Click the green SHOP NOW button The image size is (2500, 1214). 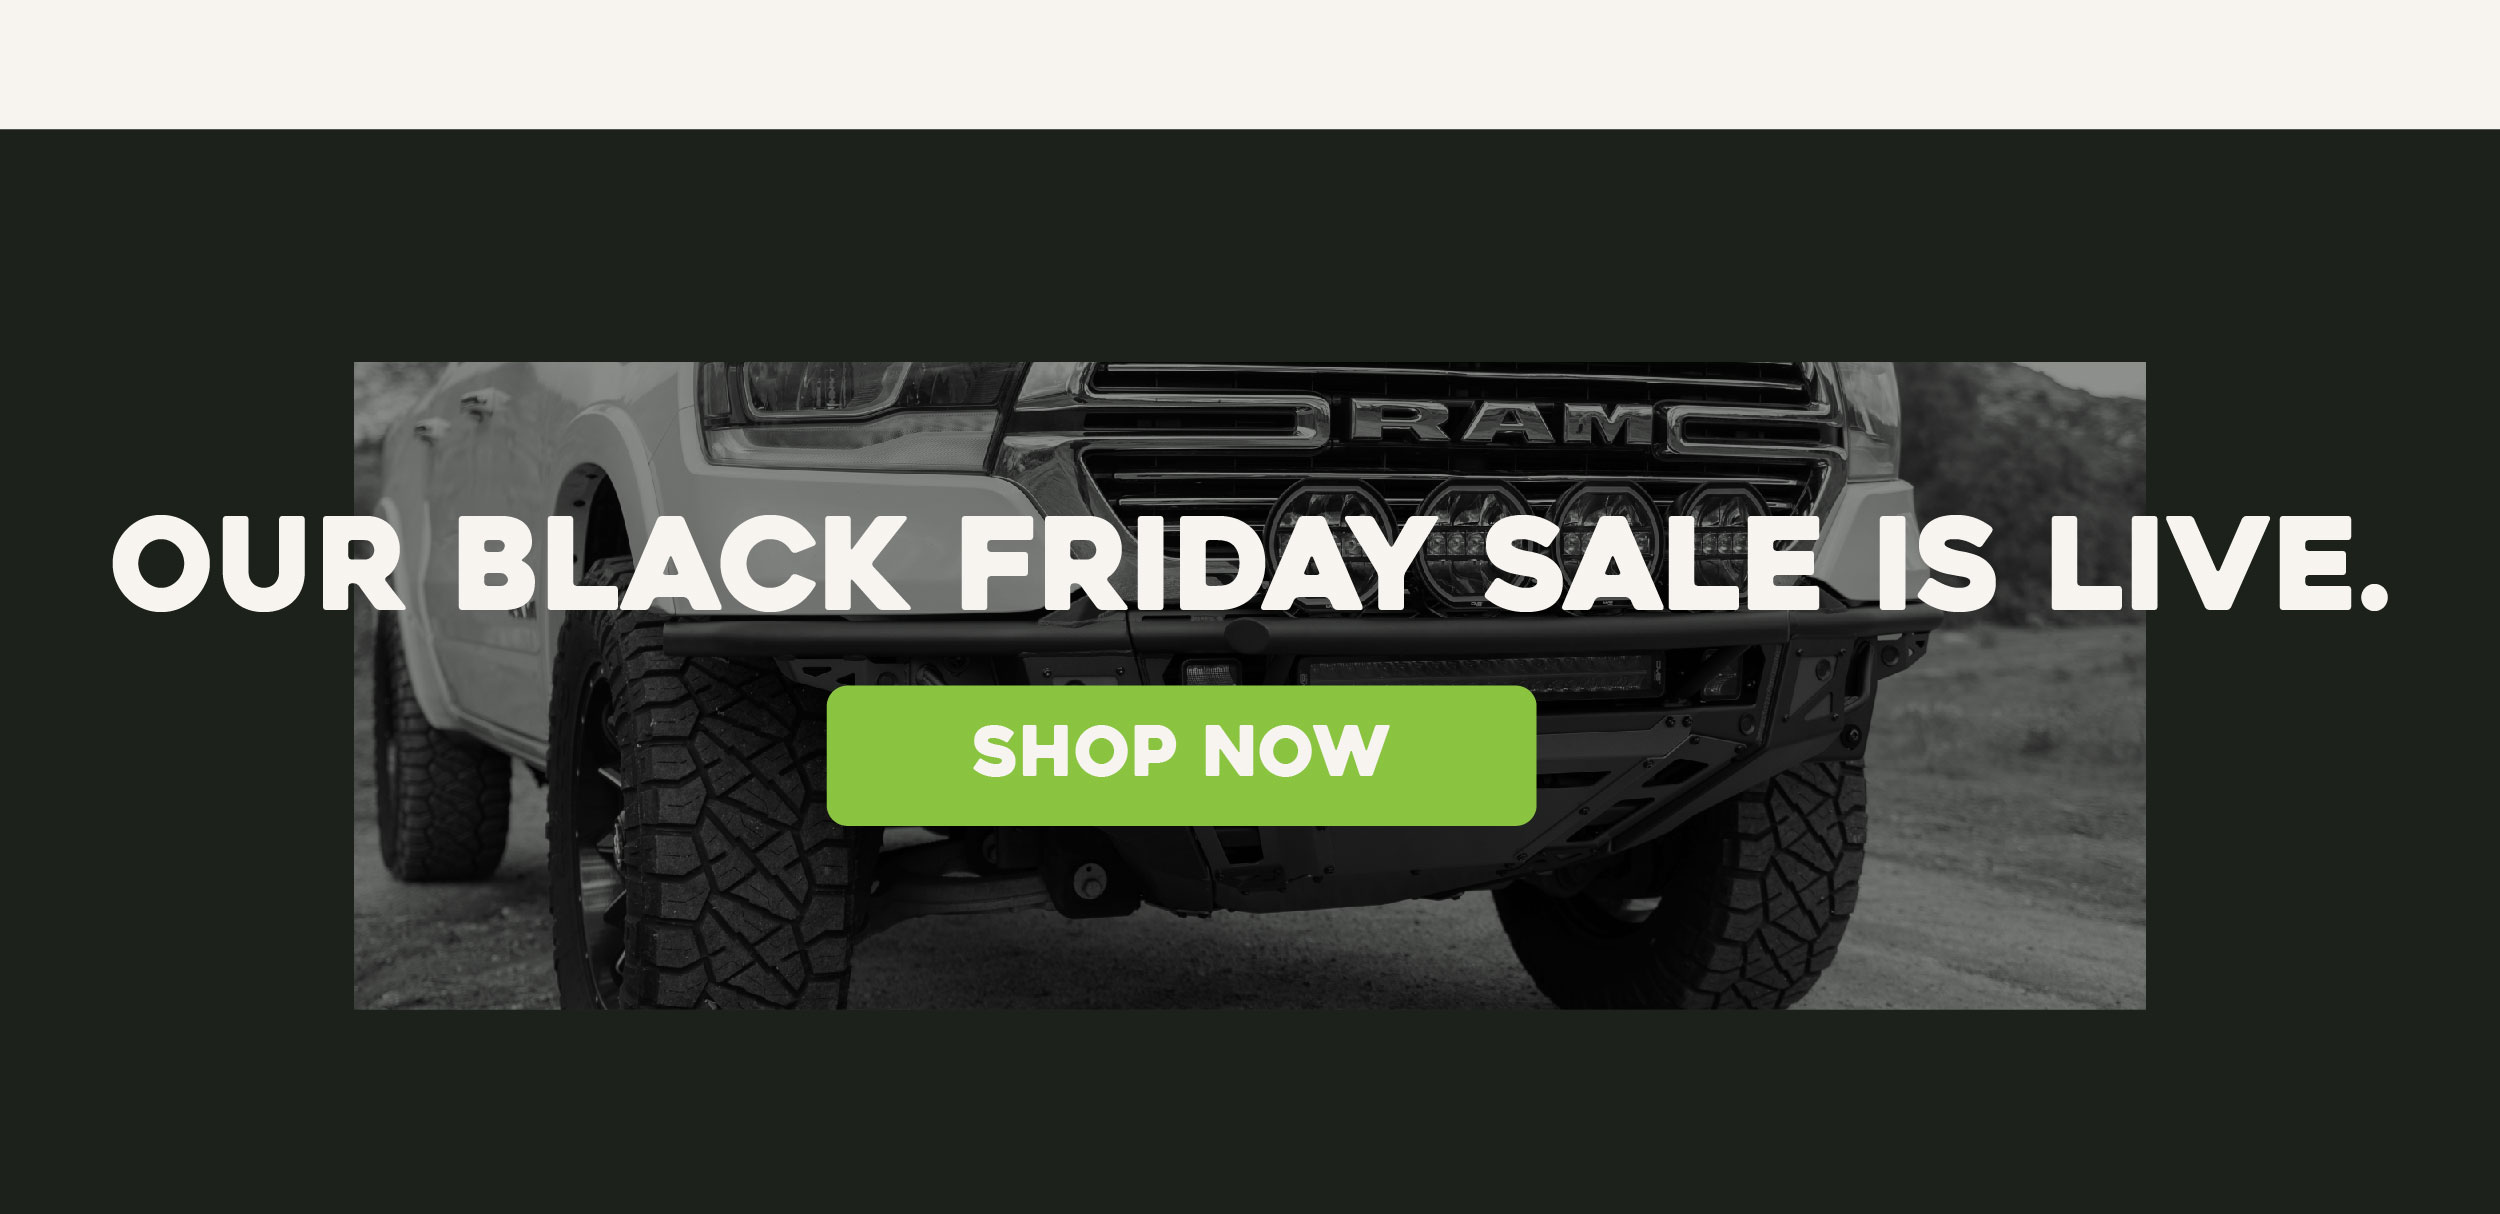[x=1181, y=755]
